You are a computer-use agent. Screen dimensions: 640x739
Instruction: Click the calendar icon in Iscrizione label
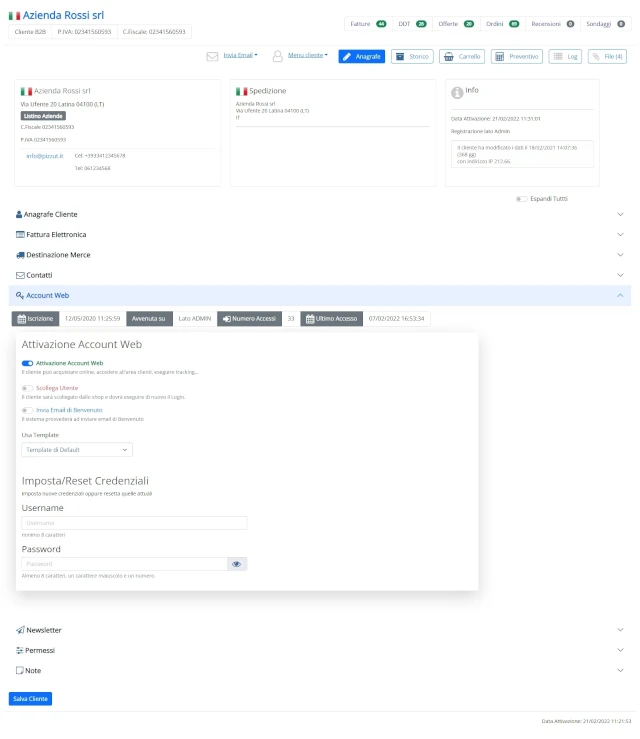(x=22, y=319)
